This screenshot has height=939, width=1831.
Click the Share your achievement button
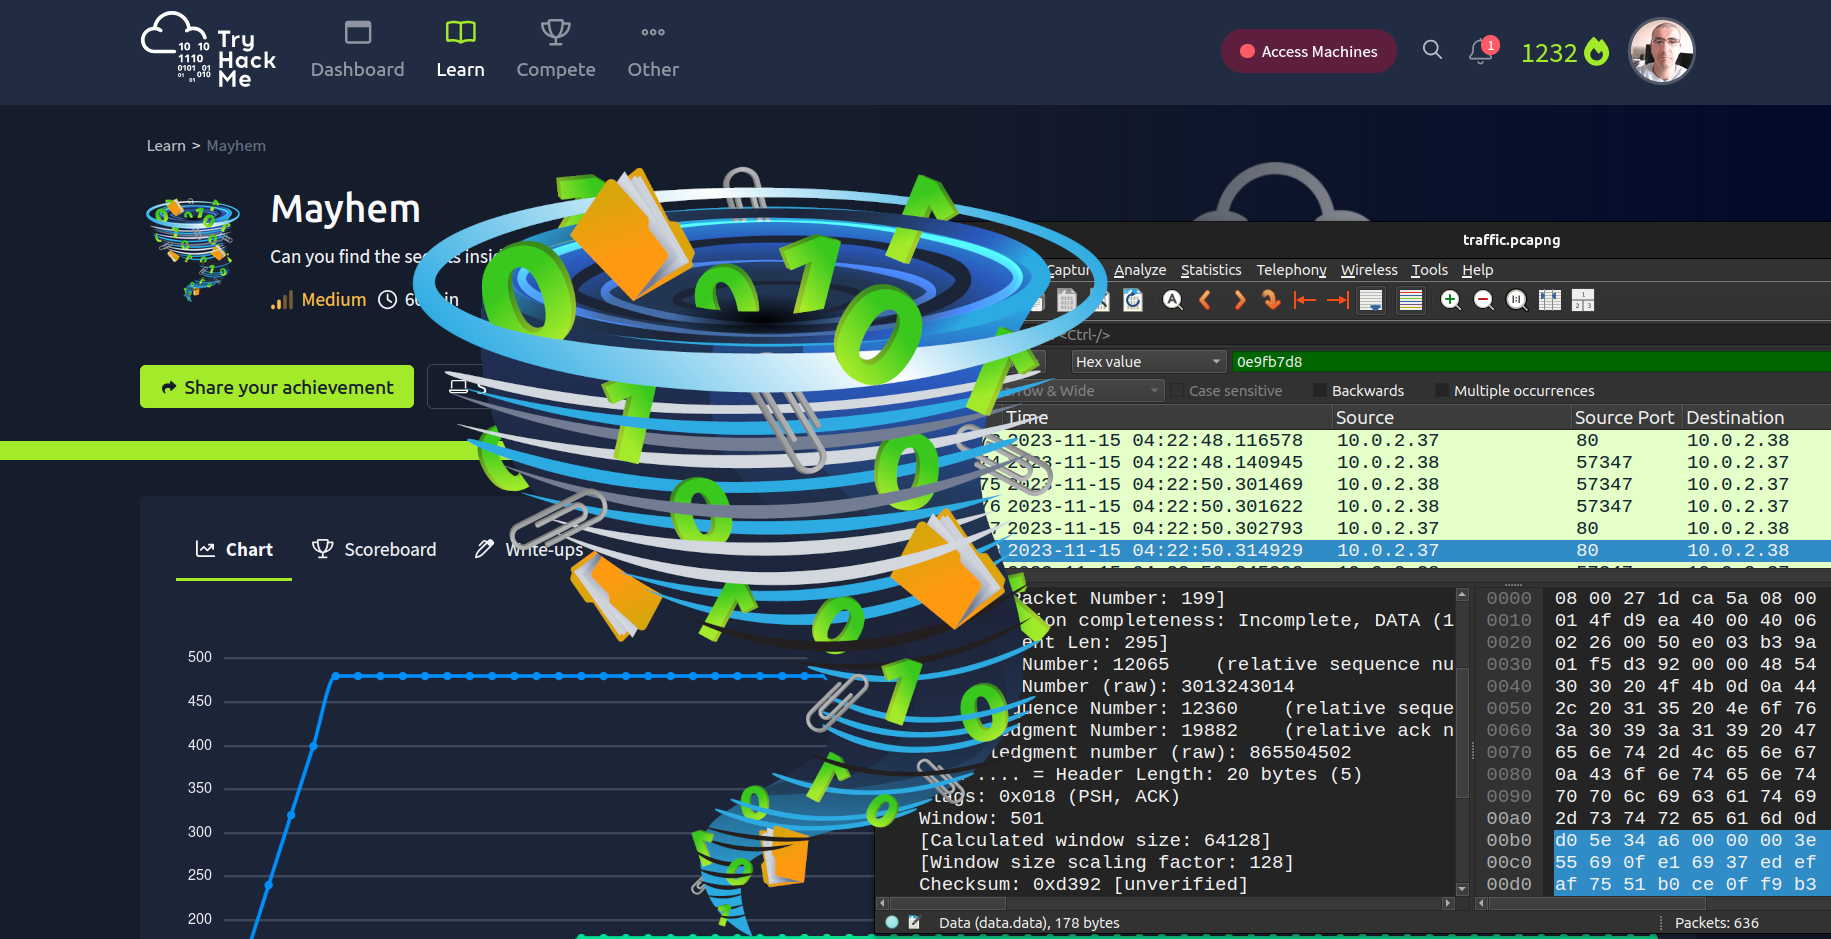277,387
